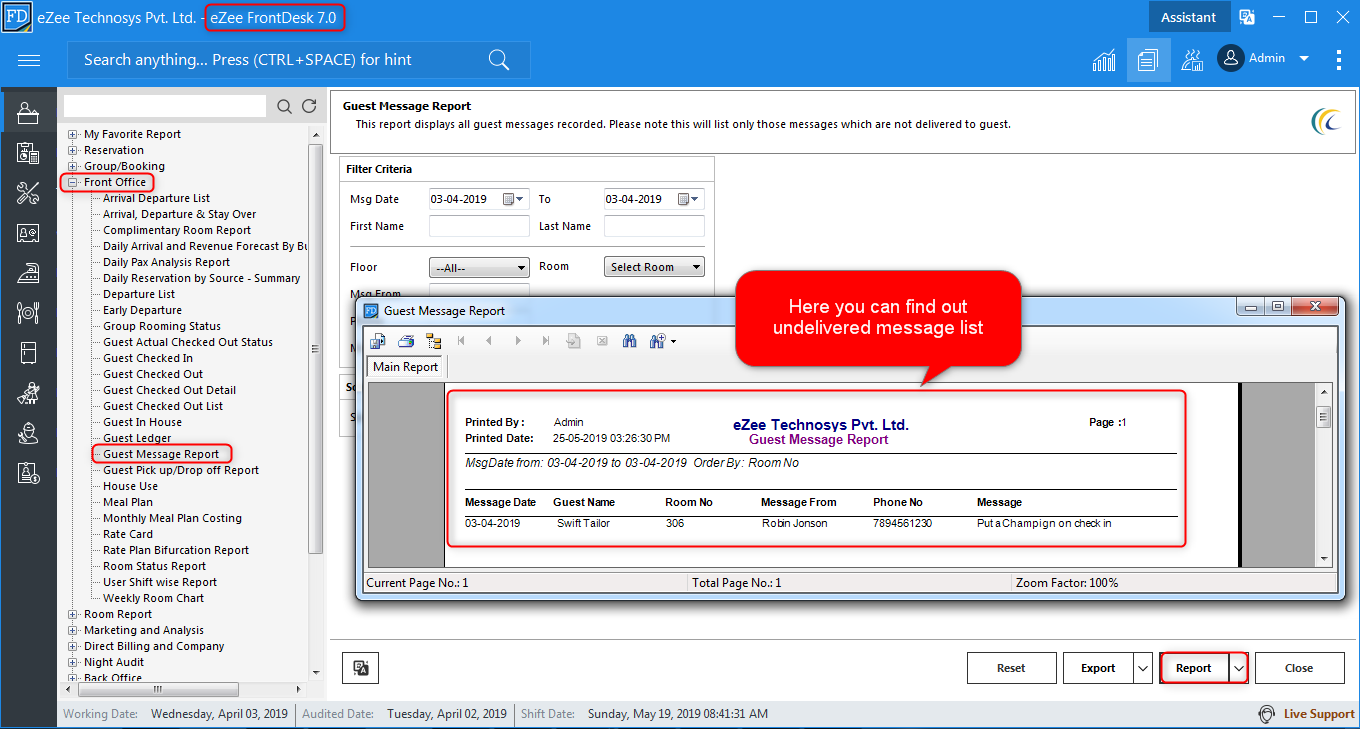Screen dimensions: 1360x729
Task: Expand the My Favorite Report node
Action: click(73, 134)
